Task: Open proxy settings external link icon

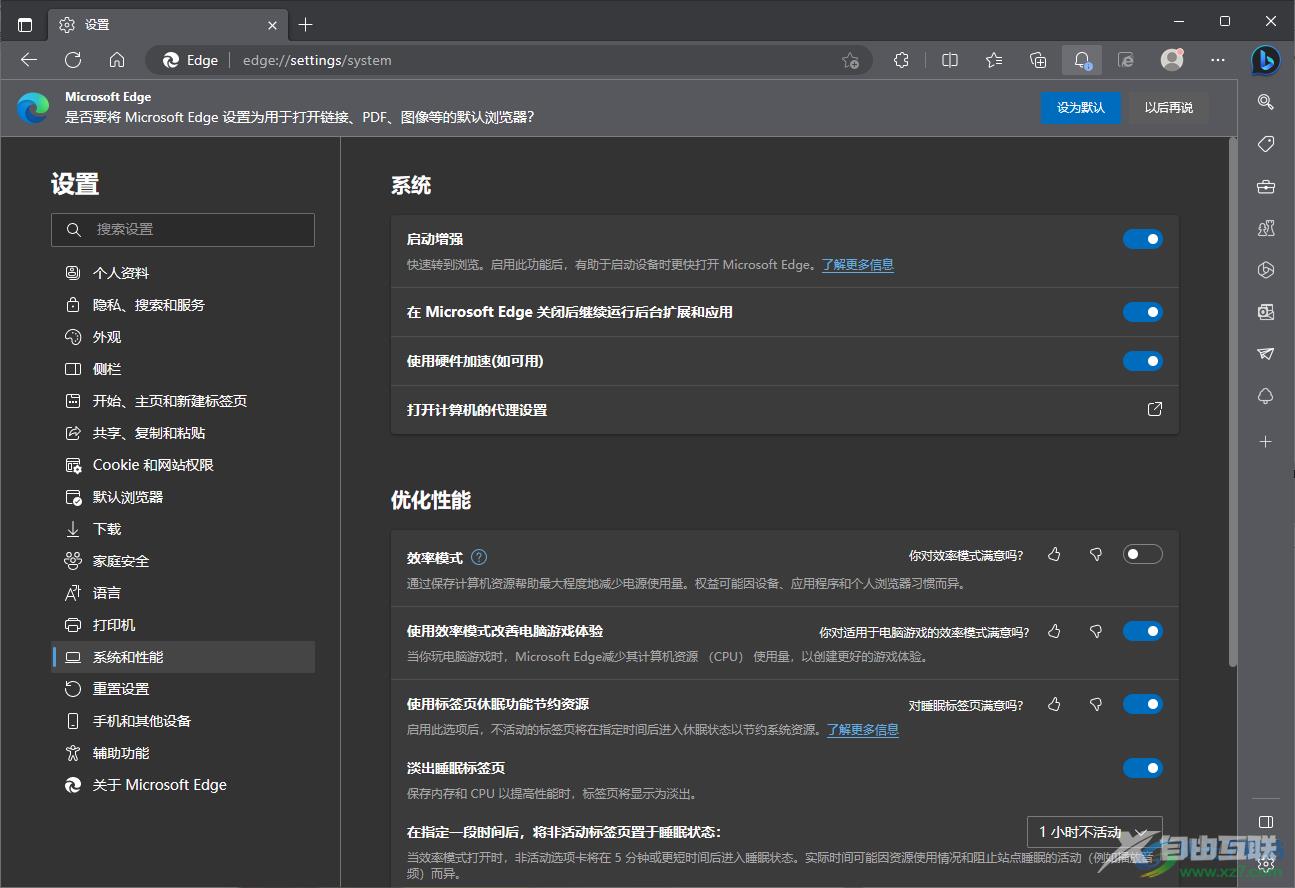Action: pyautogui.click(x=1154, y=410)
